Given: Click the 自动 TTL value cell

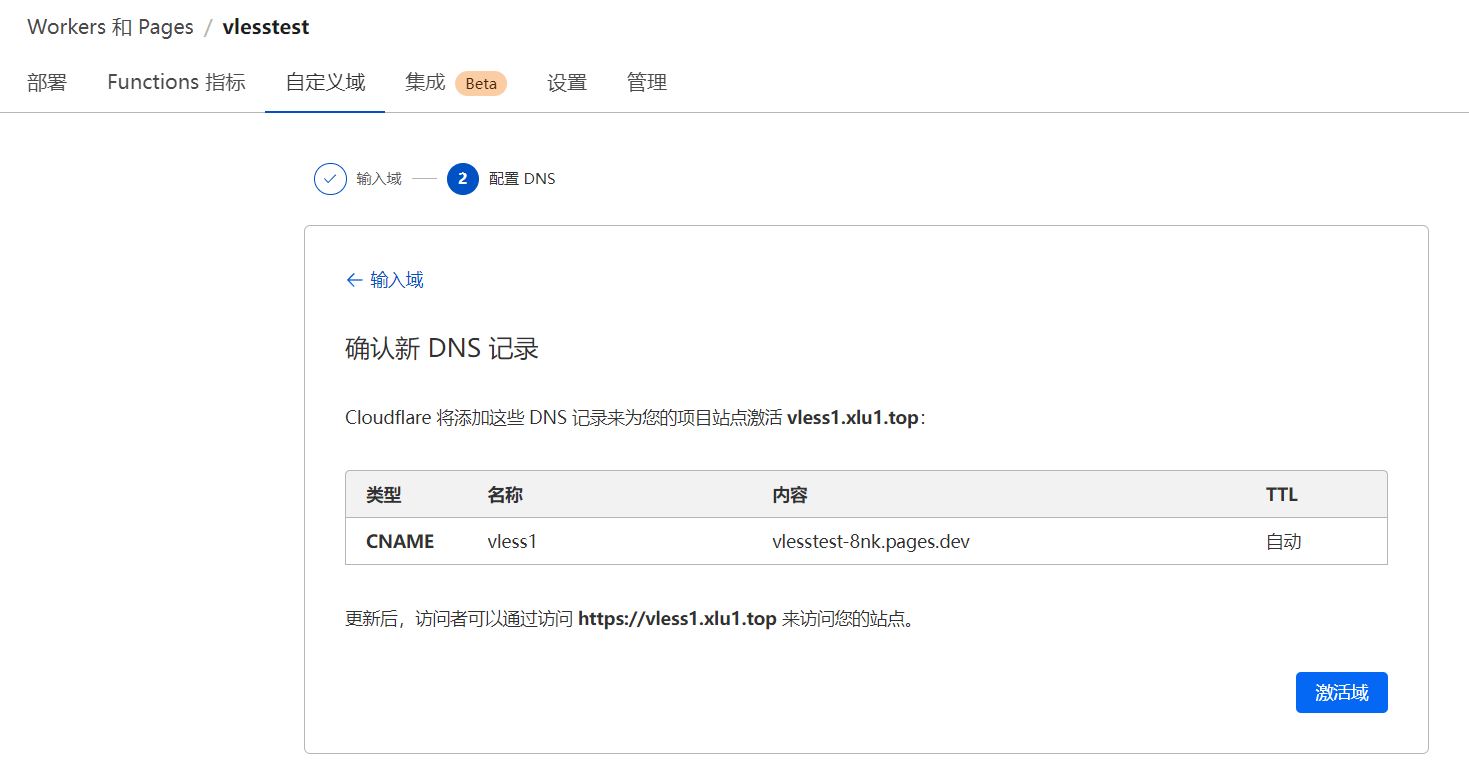Looking at the screenshot, I should point(1284,542).
